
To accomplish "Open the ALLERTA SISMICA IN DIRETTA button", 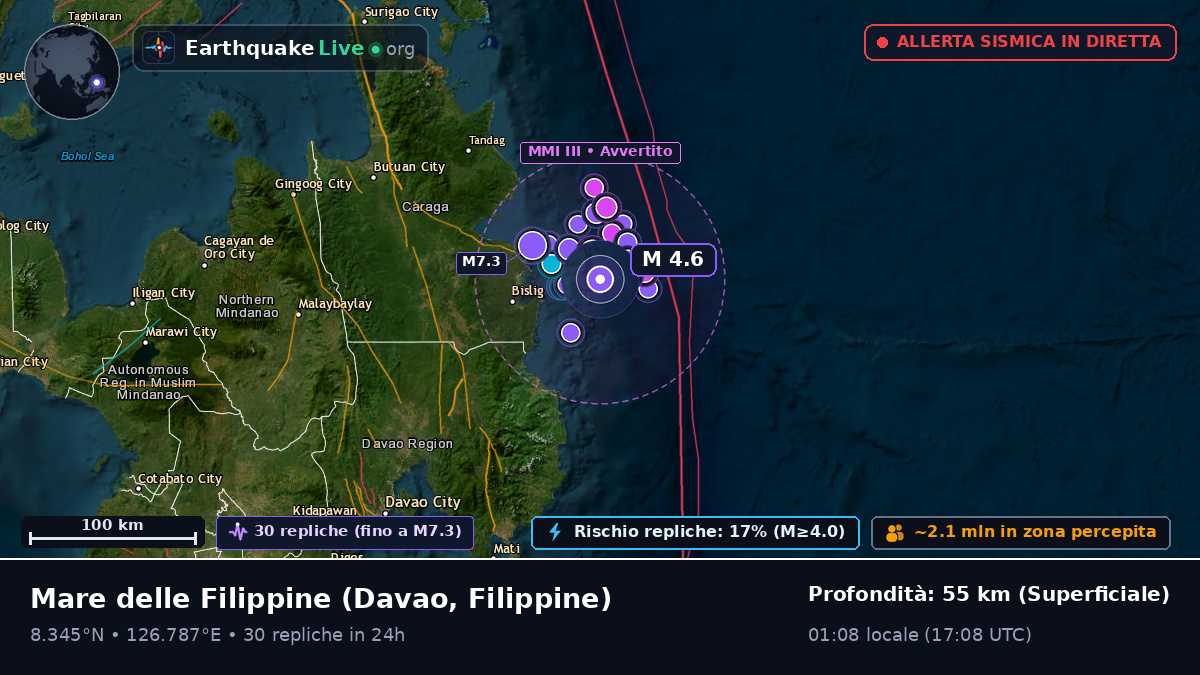I will (1020, 42).
